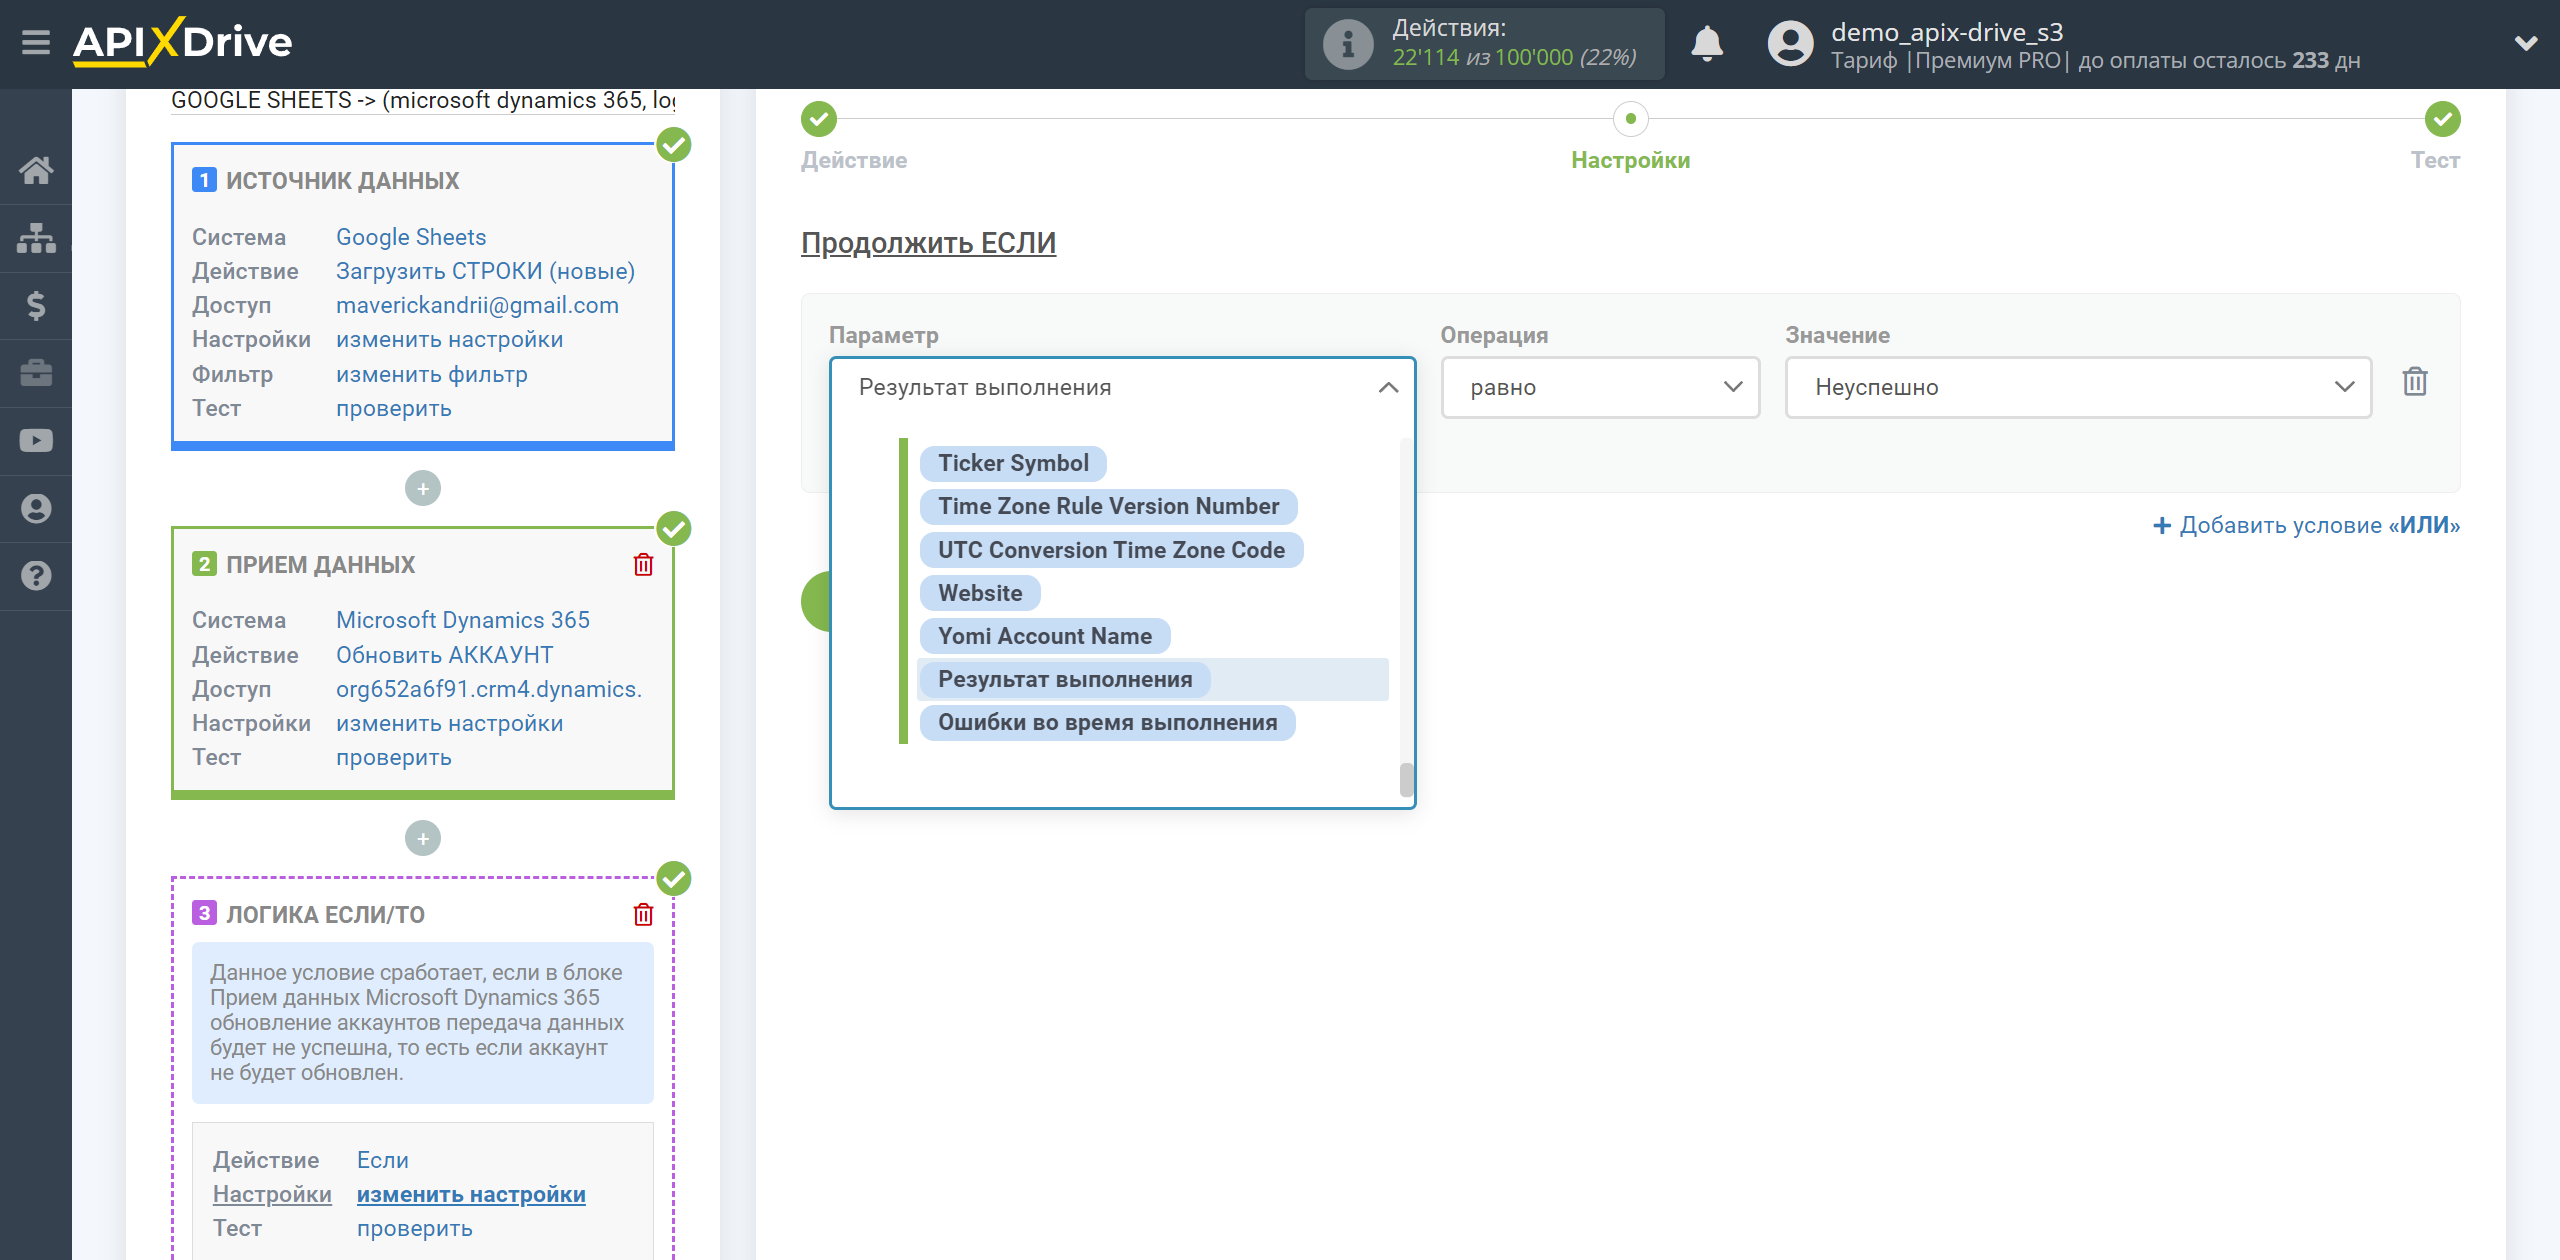Click the ApiX-Drive logo

pyautogui.click(x=182, y=43)
